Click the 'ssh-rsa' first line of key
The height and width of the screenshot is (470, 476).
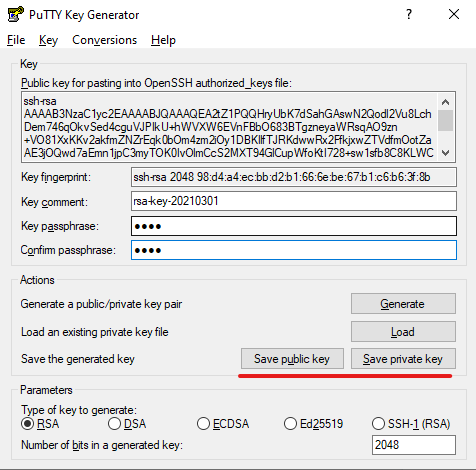point(40,101)
